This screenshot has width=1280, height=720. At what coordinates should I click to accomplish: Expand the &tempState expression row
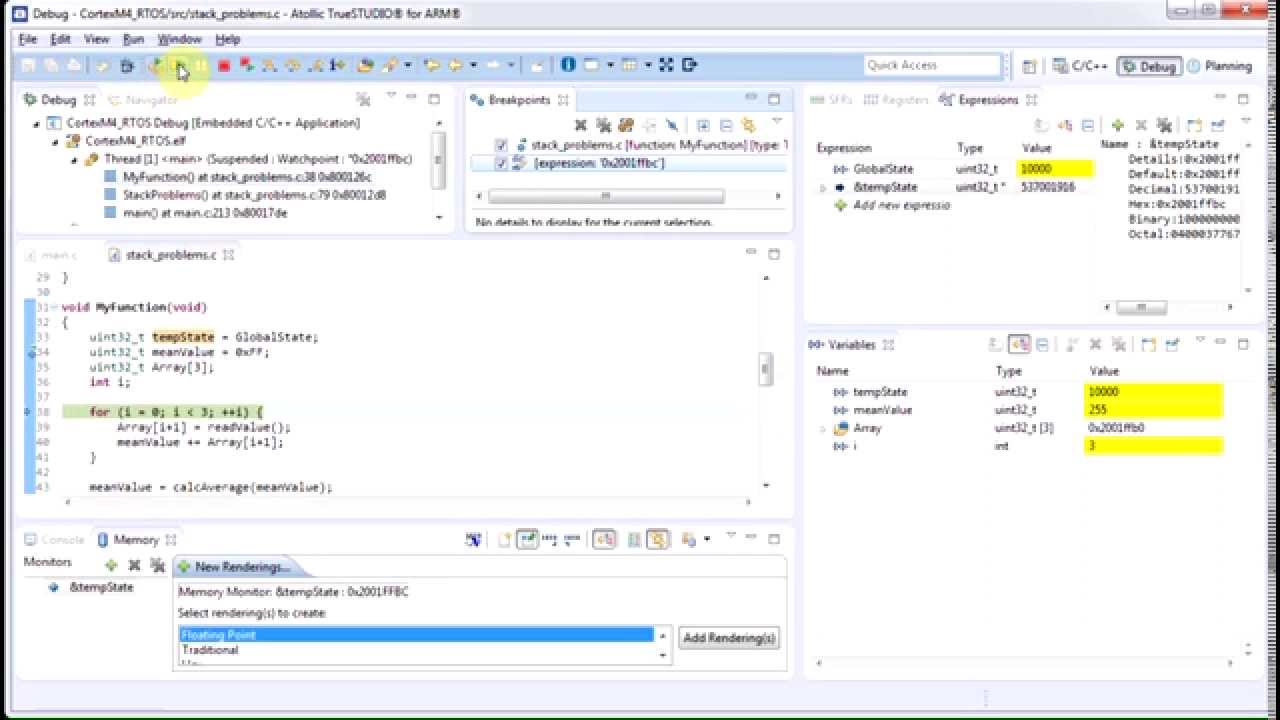tap(823, 187)
